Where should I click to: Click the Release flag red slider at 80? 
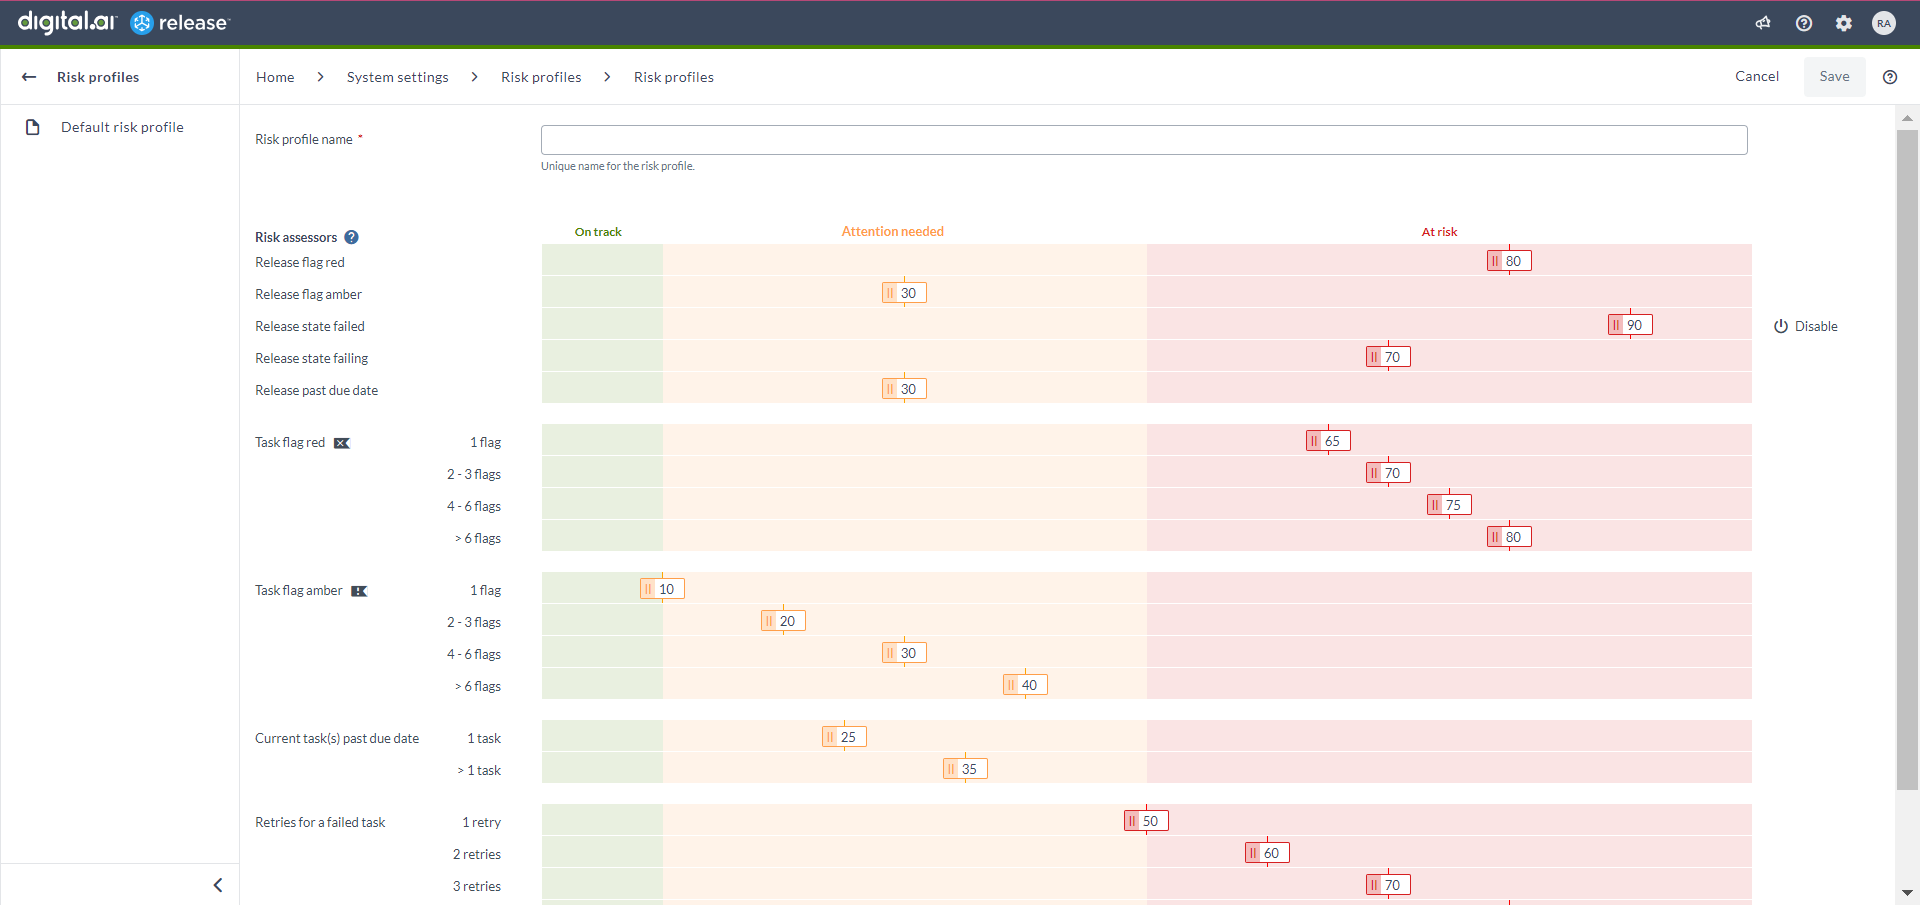coord(1509,261)
